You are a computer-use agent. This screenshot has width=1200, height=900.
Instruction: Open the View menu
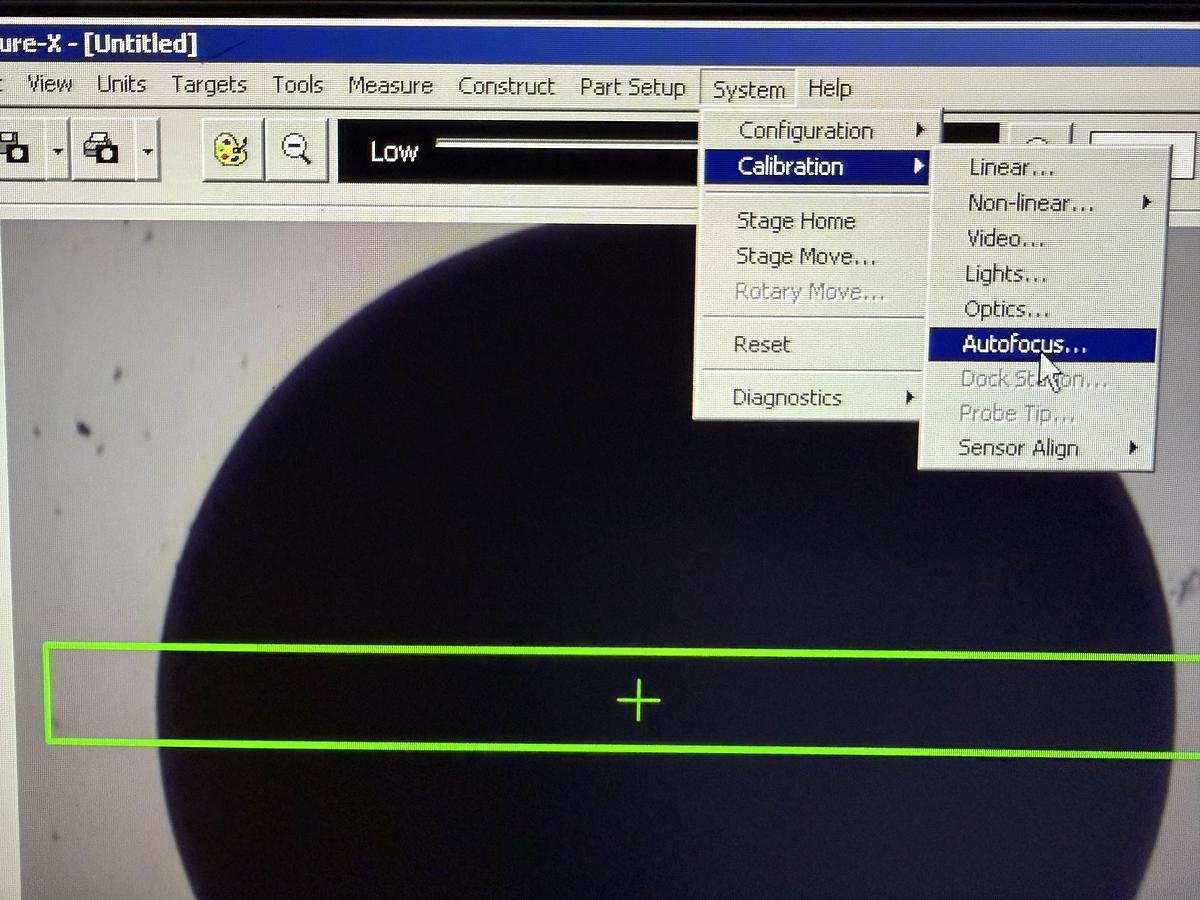[49, 84]
